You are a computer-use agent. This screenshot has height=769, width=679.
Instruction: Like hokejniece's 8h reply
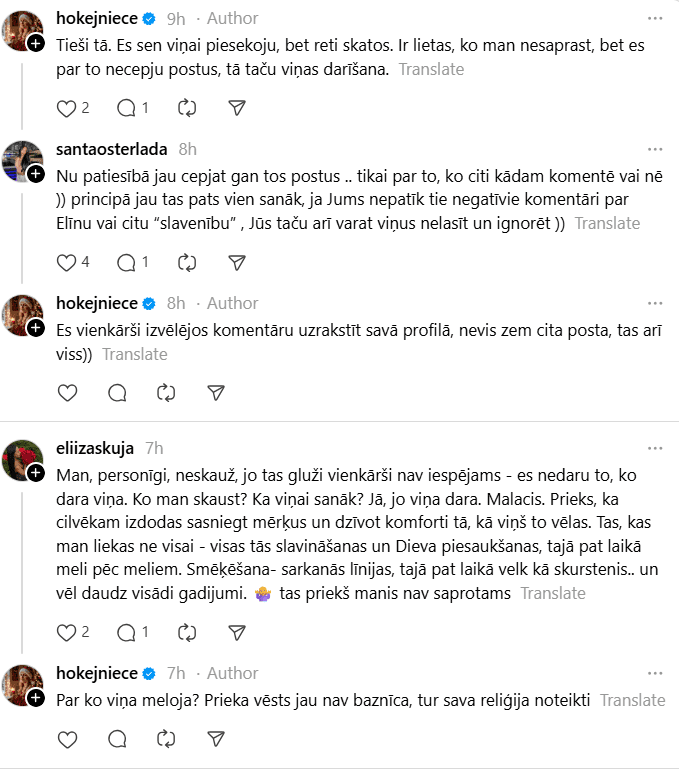pos(67,393)
